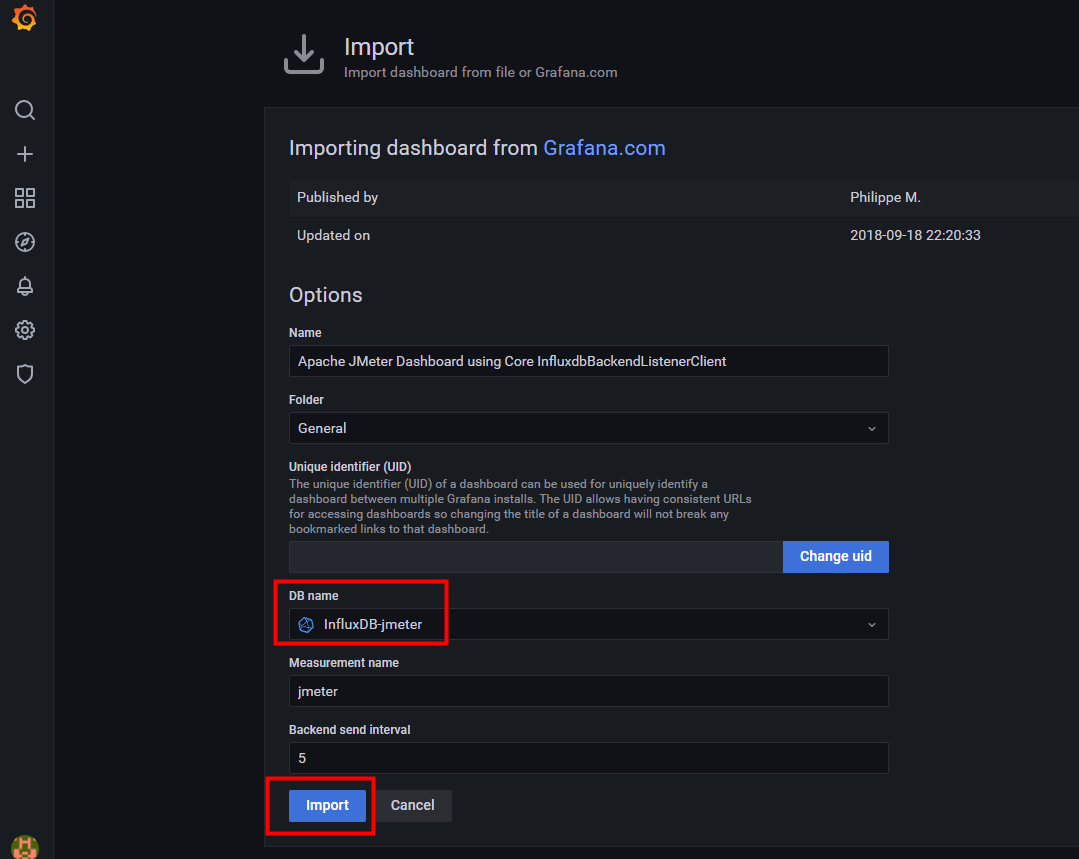Viewport: 1079px width, 859px height.
Task: Click into the dashboard Name field
Action: (588, 361)
